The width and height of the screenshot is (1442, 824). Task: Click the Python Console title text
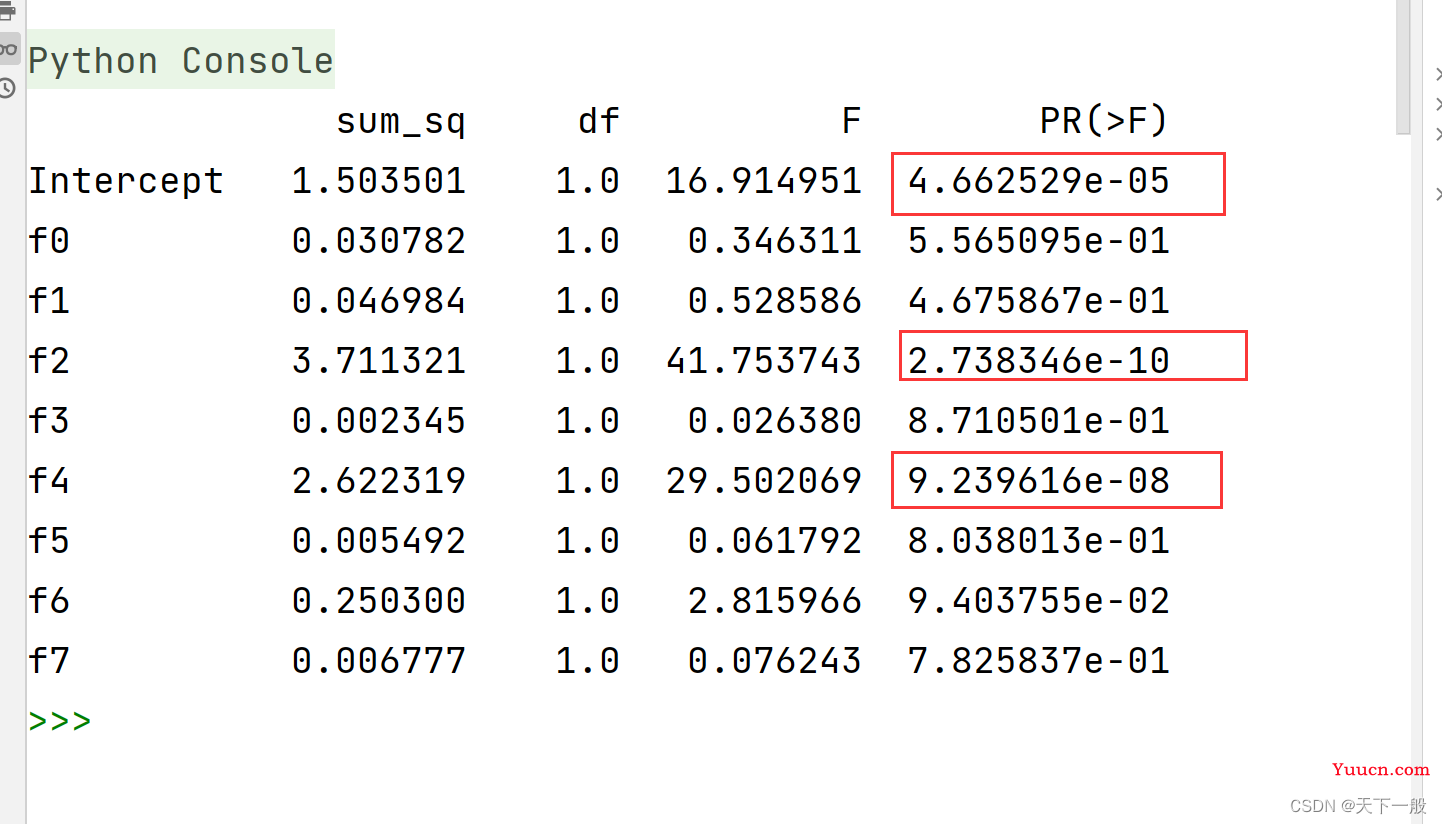tap(180, 61)
